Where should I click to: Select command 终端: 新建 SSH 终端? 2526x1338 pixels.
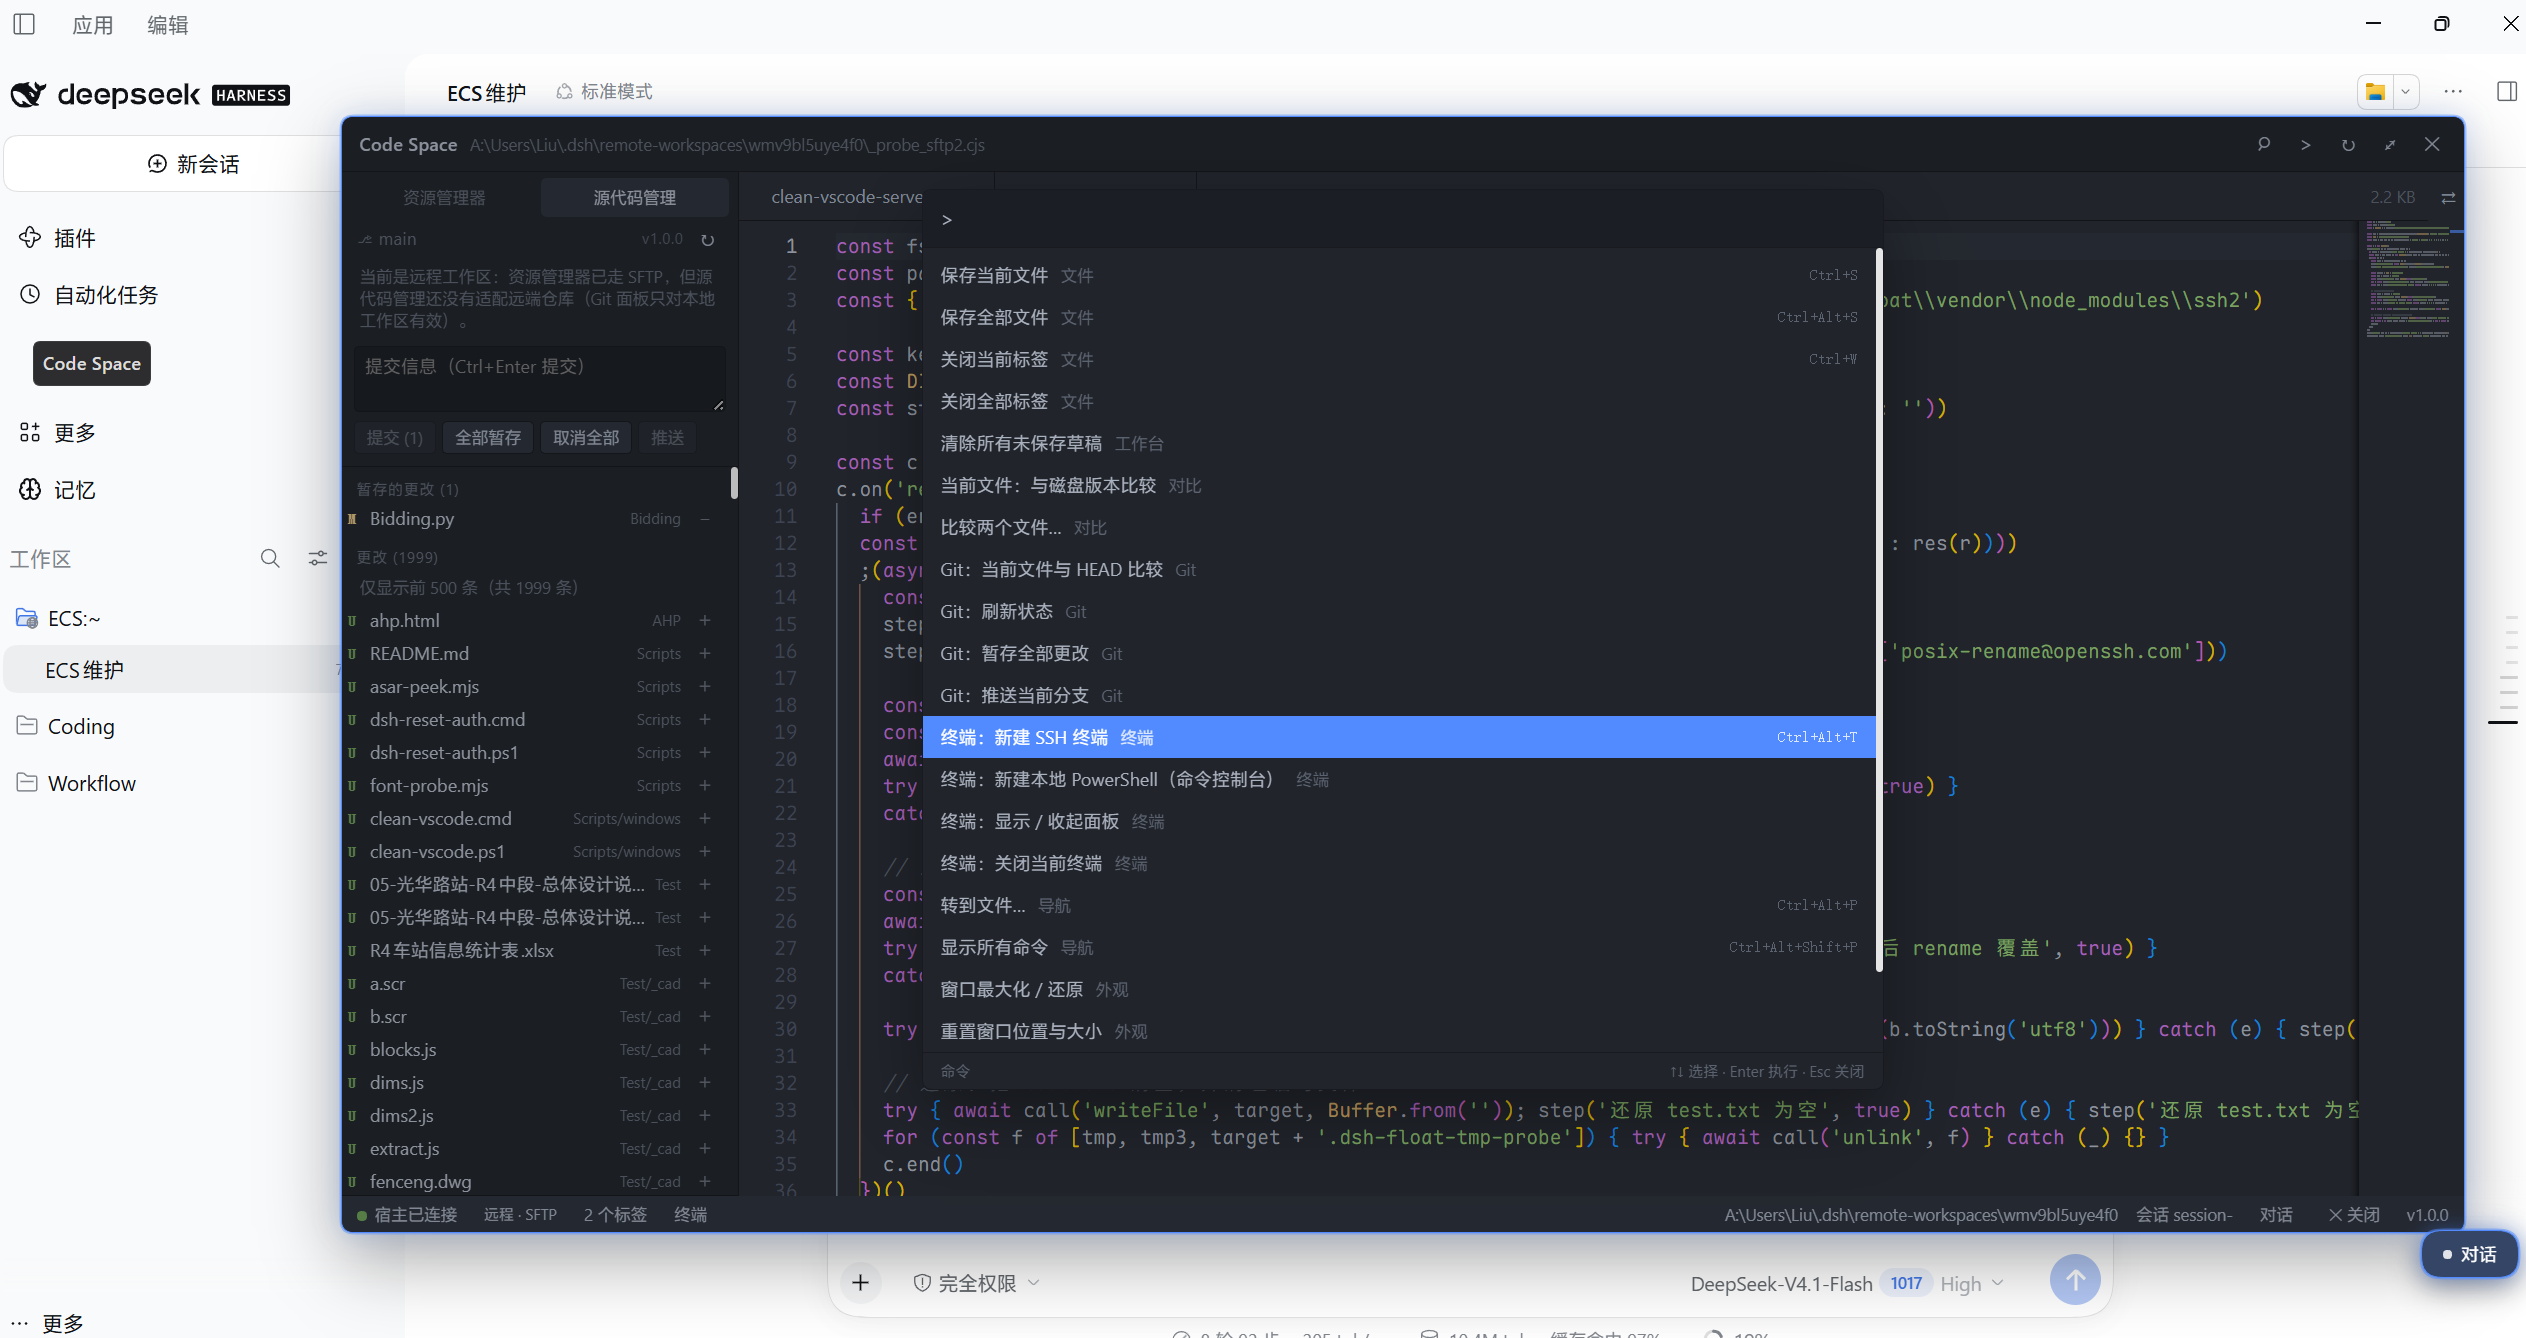click(x=1399, y=737)
